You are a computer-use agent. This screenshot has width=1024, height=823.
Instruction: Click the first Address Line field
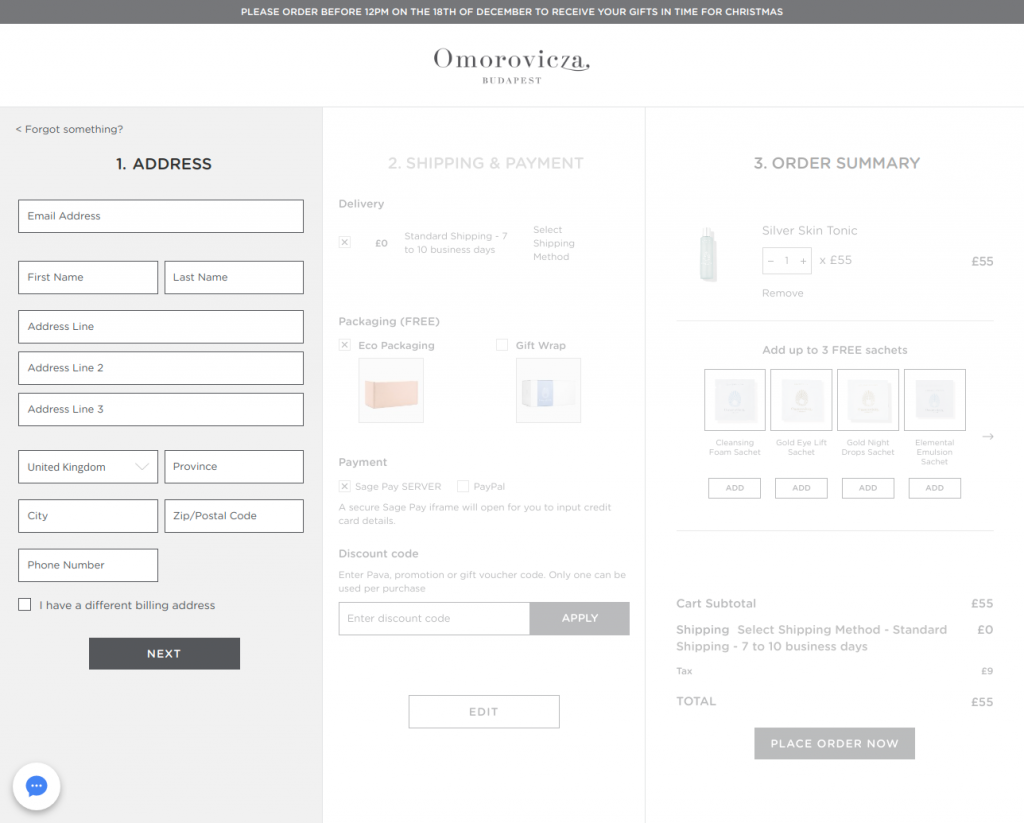click(161, 327)
